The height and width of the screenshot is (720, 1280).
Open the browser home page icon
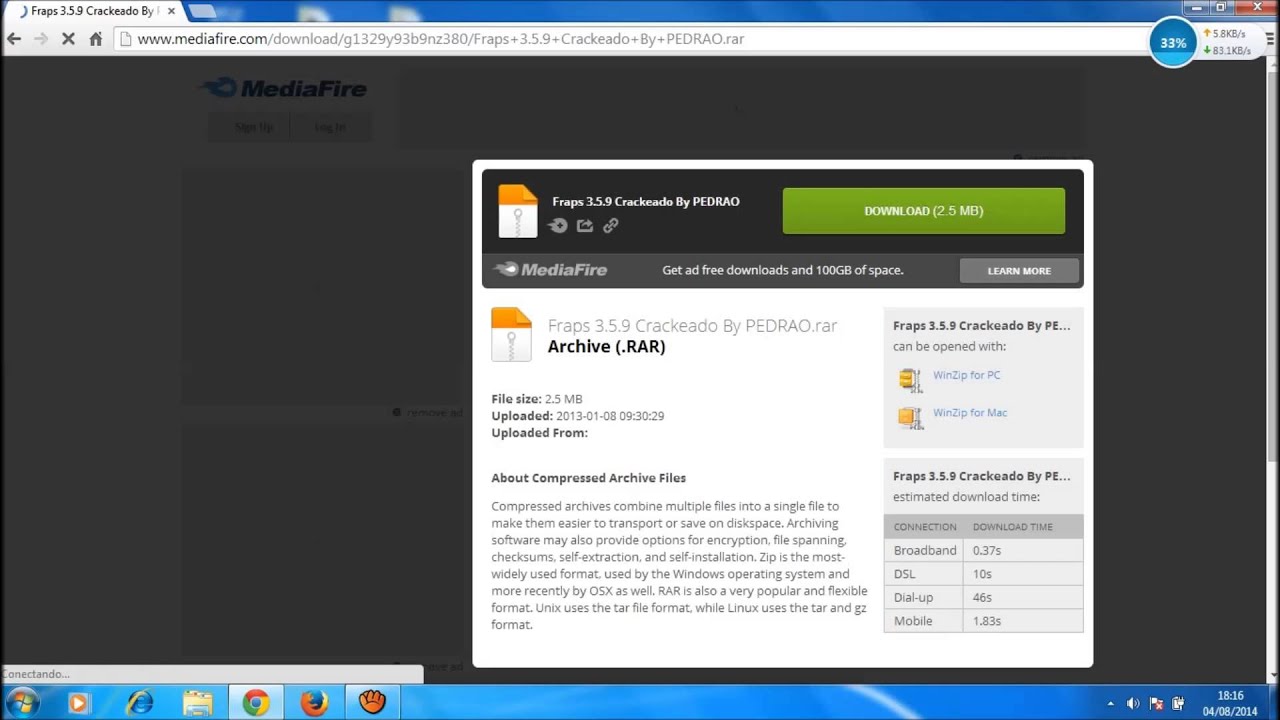[x=96, y=39]
